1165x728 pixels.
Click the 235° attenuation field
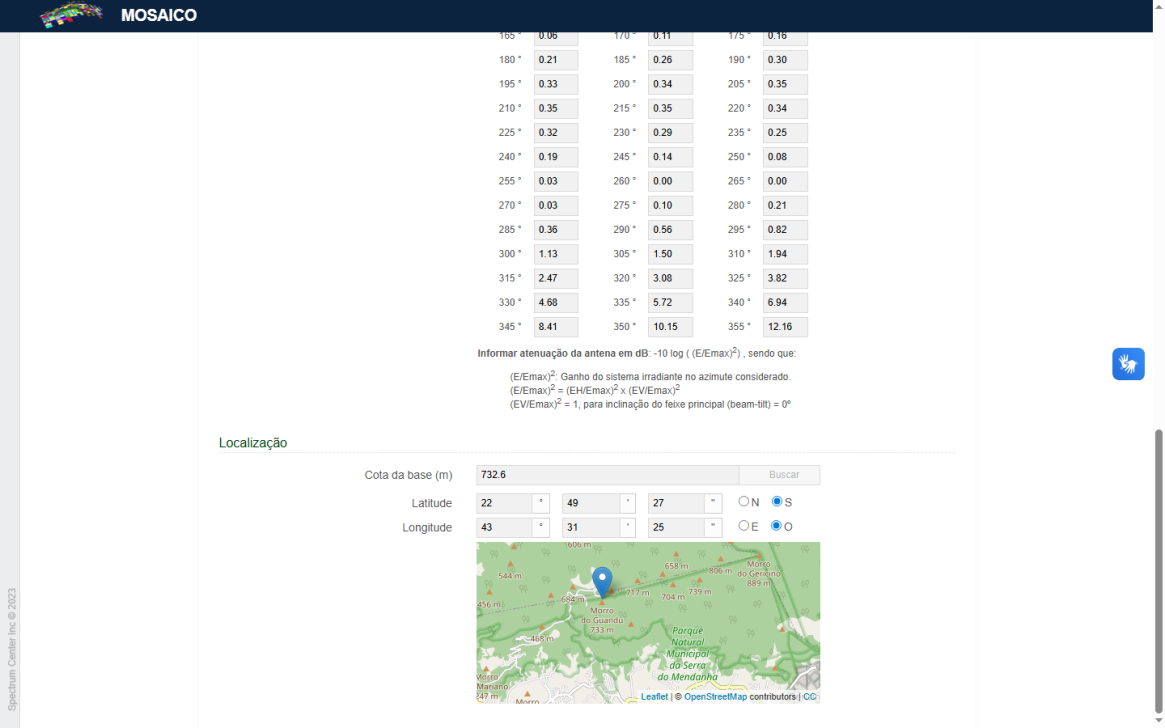[x=785, y=133]
